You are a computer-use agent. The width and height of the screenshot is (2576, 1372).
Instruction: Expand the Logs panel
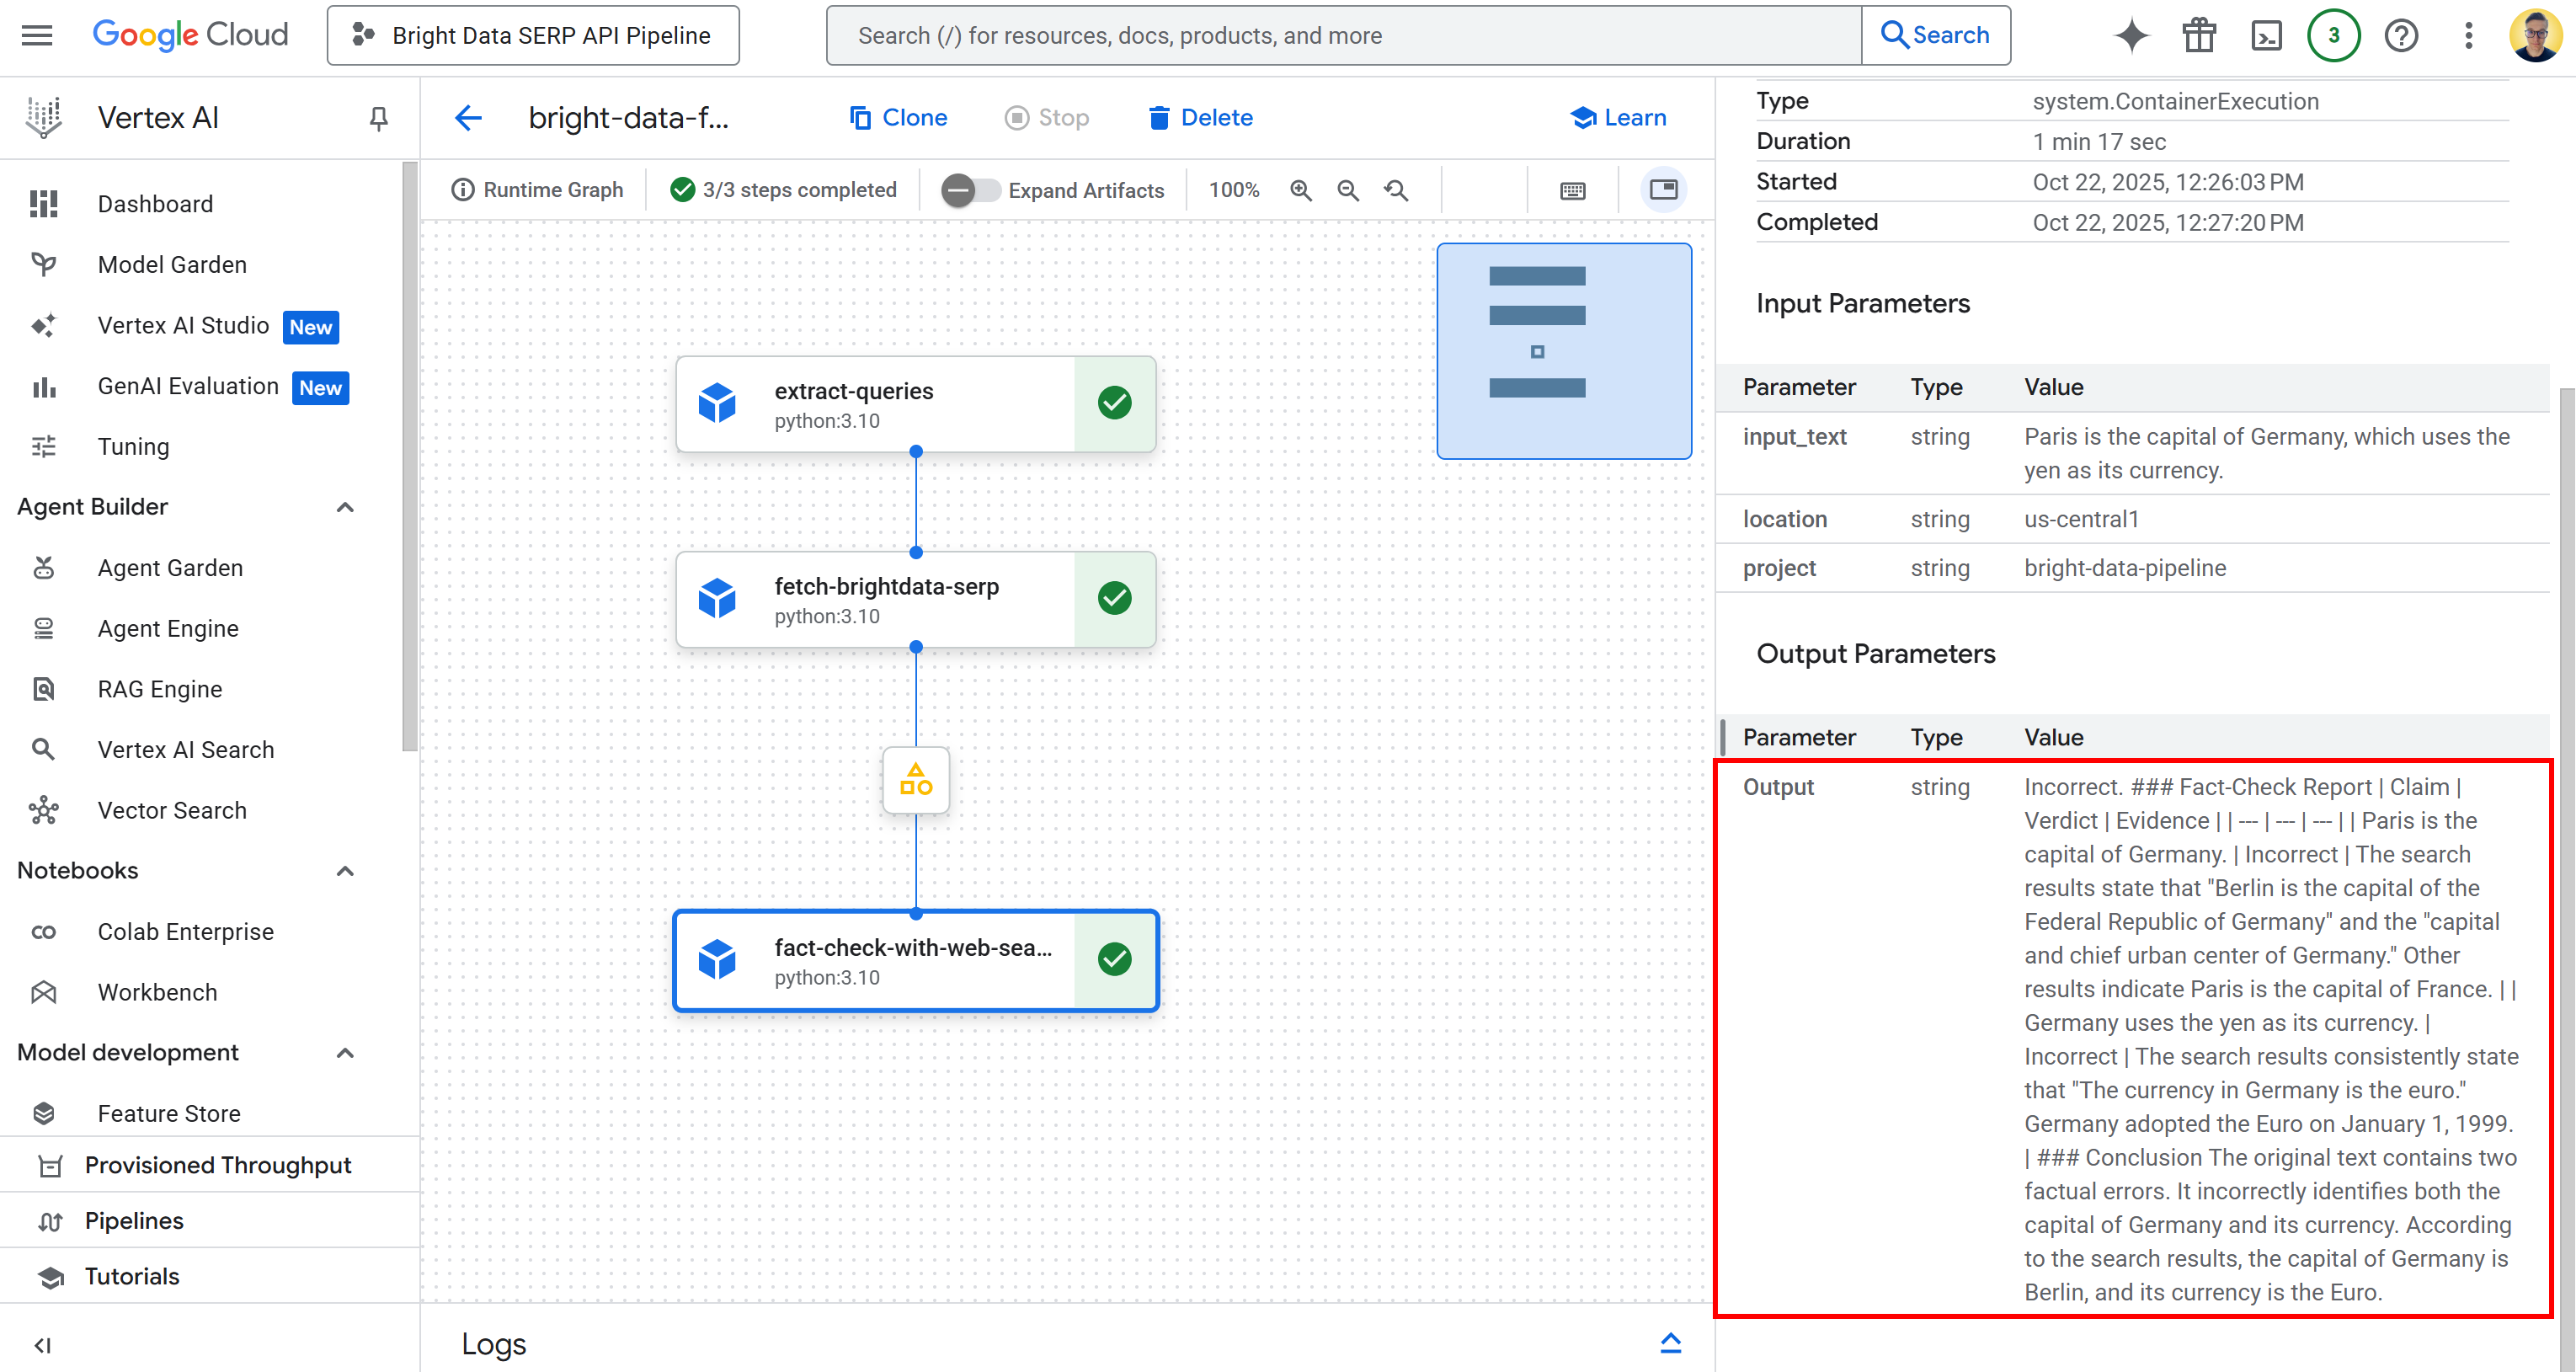(x=1670, y=1343)
